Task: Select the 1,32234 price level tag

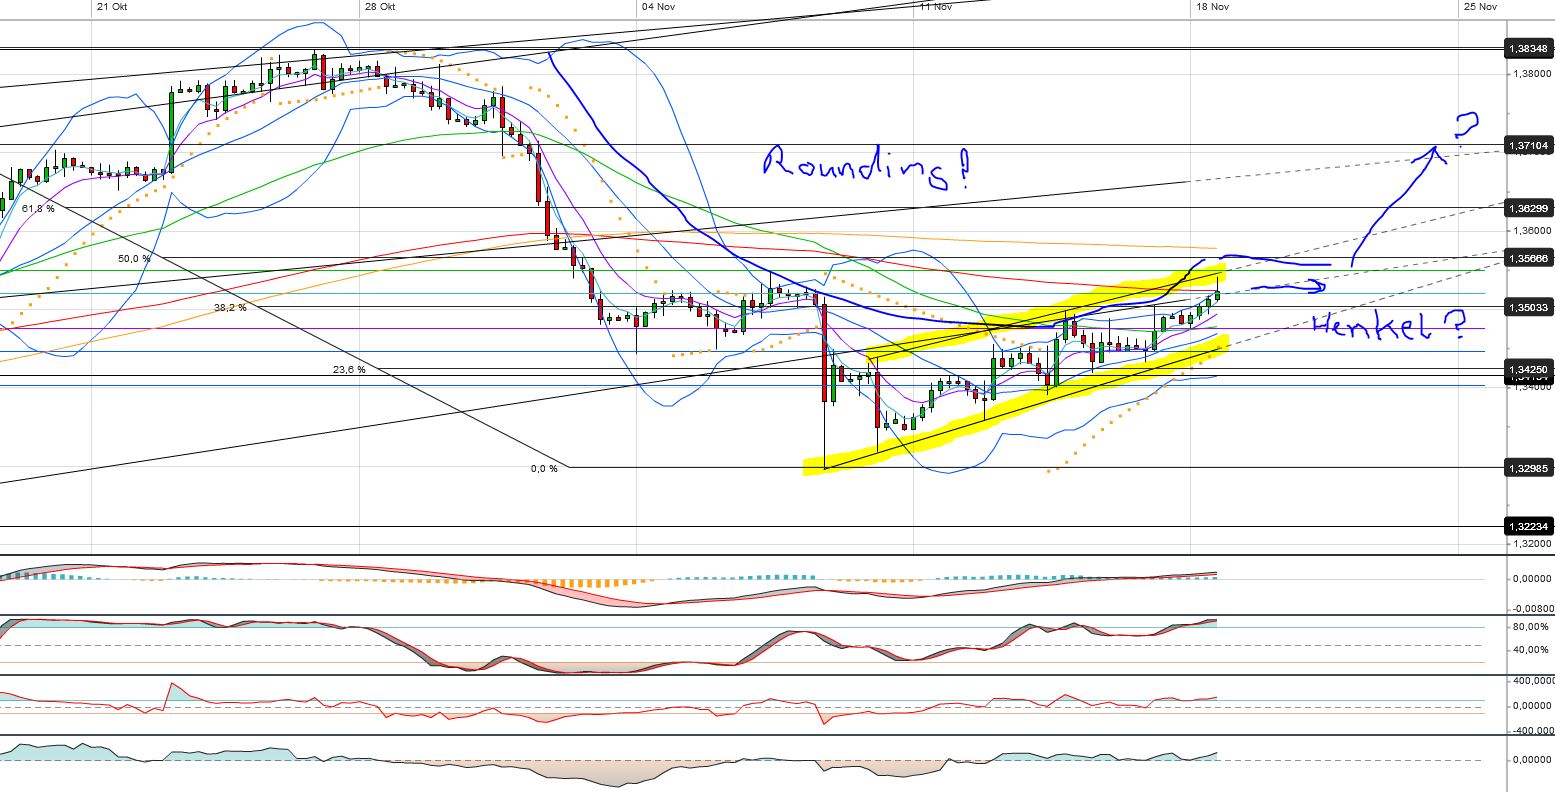Action: click(x=1529, y=526)
